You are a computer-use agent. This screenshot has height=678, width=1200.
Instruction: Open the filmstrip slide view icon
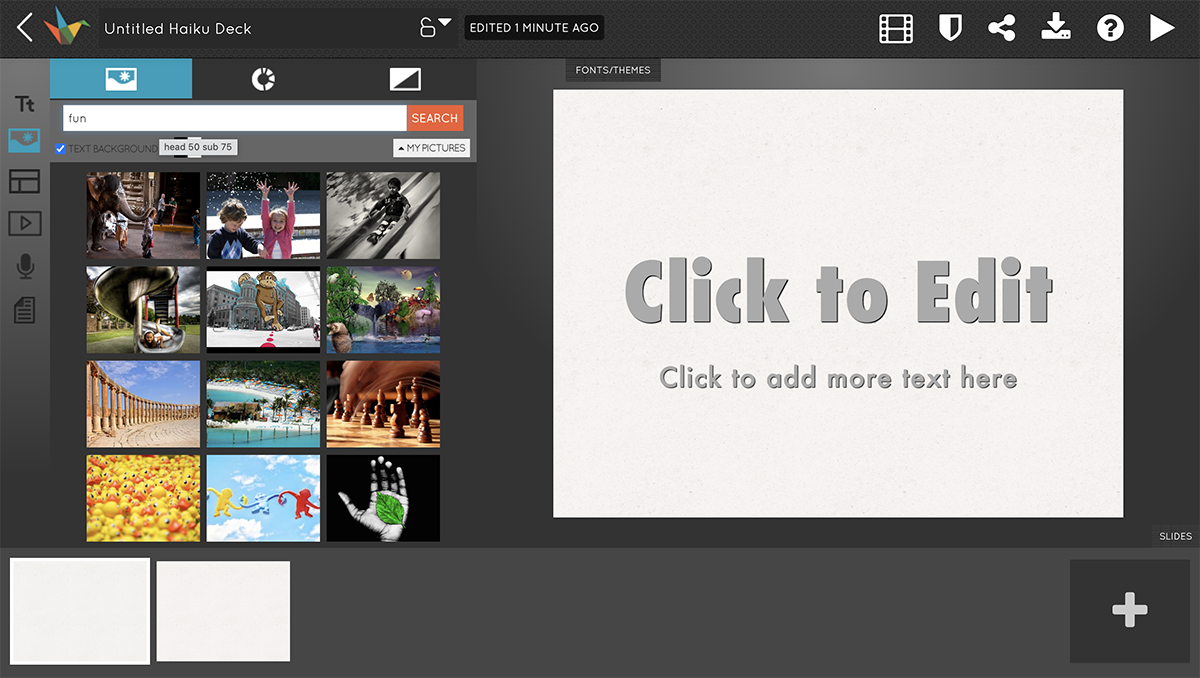click(x=896, y=28)
